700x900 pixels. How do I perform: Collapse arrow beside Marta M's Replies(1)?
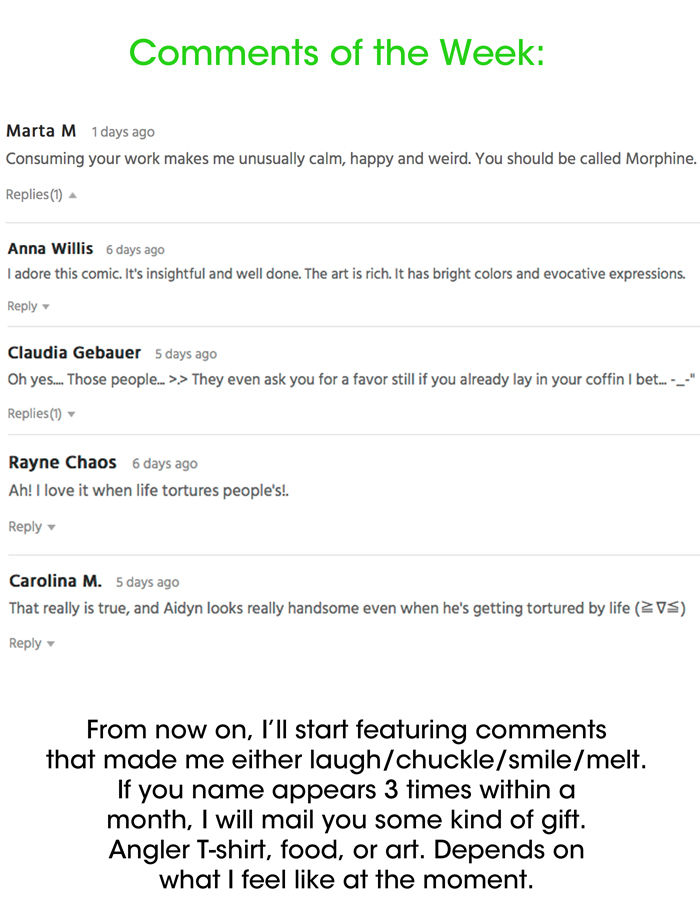[73, 195]
